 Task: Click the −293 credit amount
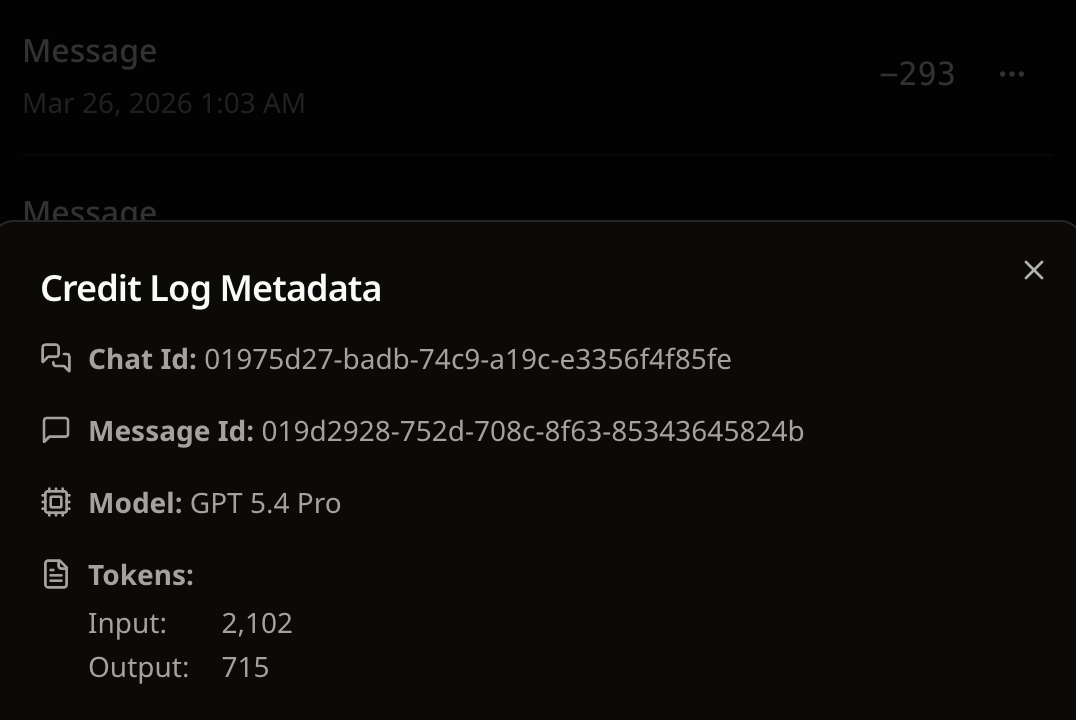point(917,74)
